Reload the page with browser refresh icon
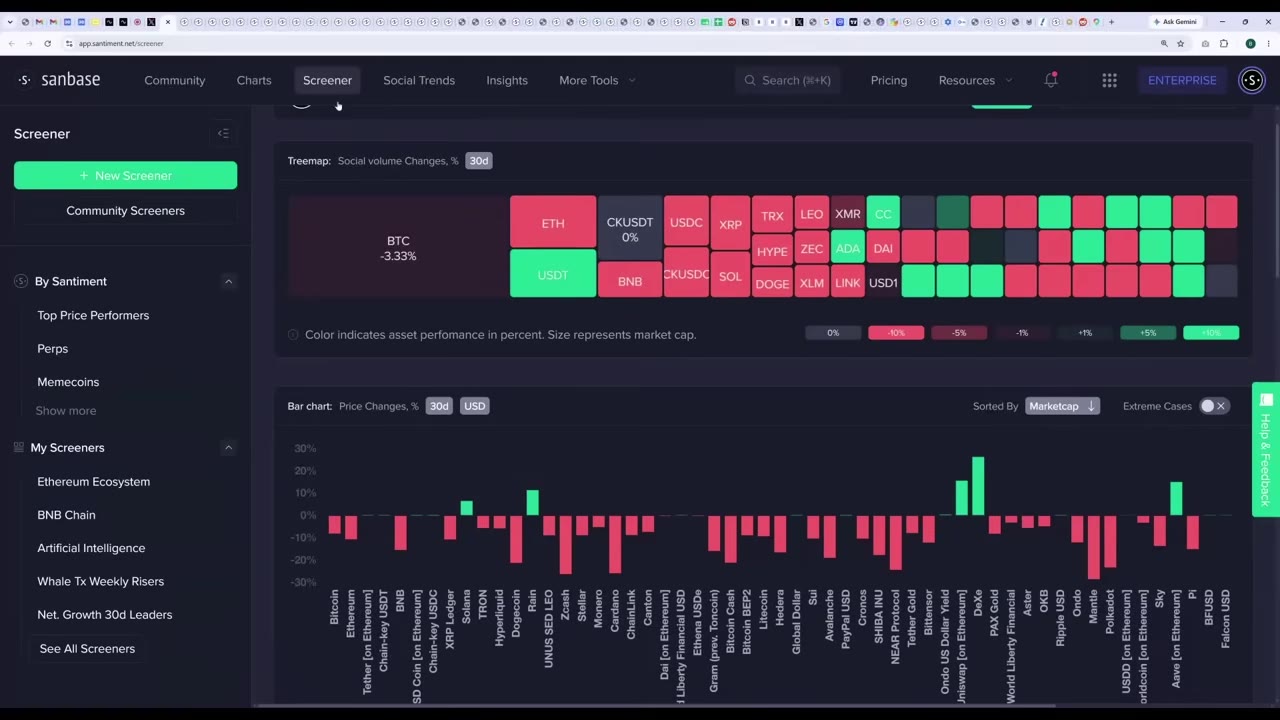The width and height of the screenshot is (1280, 720). coord(47,43)
